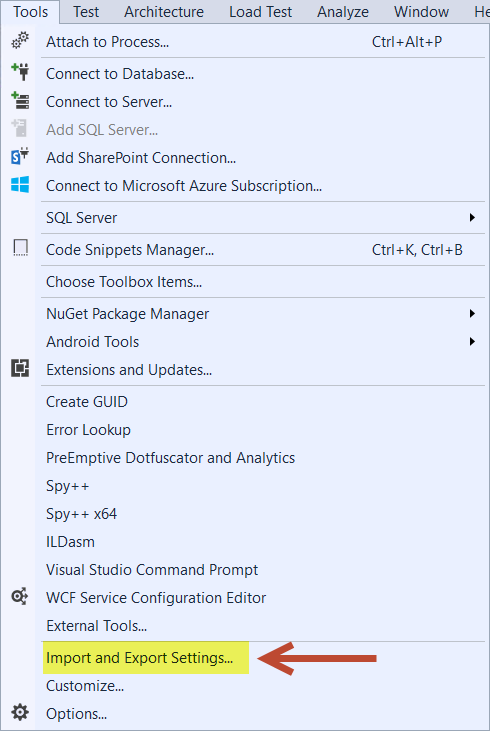Image resolution: width=490 pixels, height=731 pixels.
Task: Click the Connect to Database plug icon
Action: pos(20,72)
